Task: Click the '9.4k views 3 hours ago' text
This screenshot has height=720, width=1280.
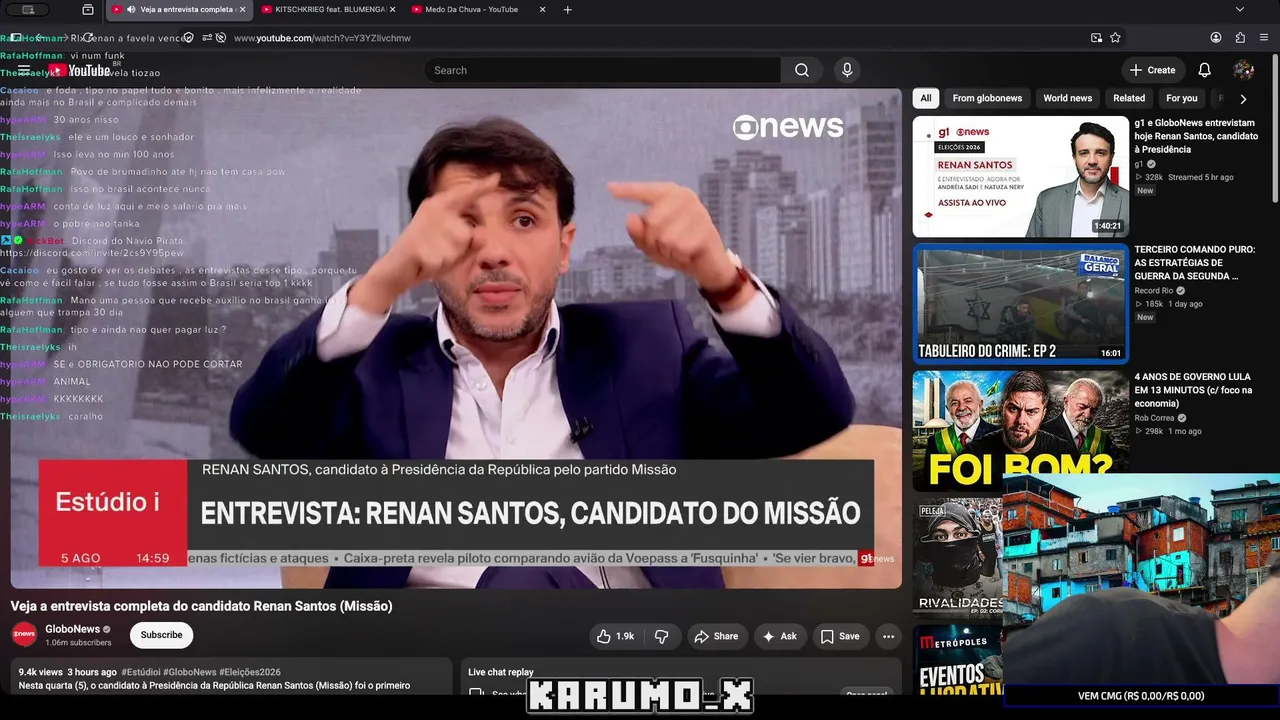Action: (x=68, y=672)
